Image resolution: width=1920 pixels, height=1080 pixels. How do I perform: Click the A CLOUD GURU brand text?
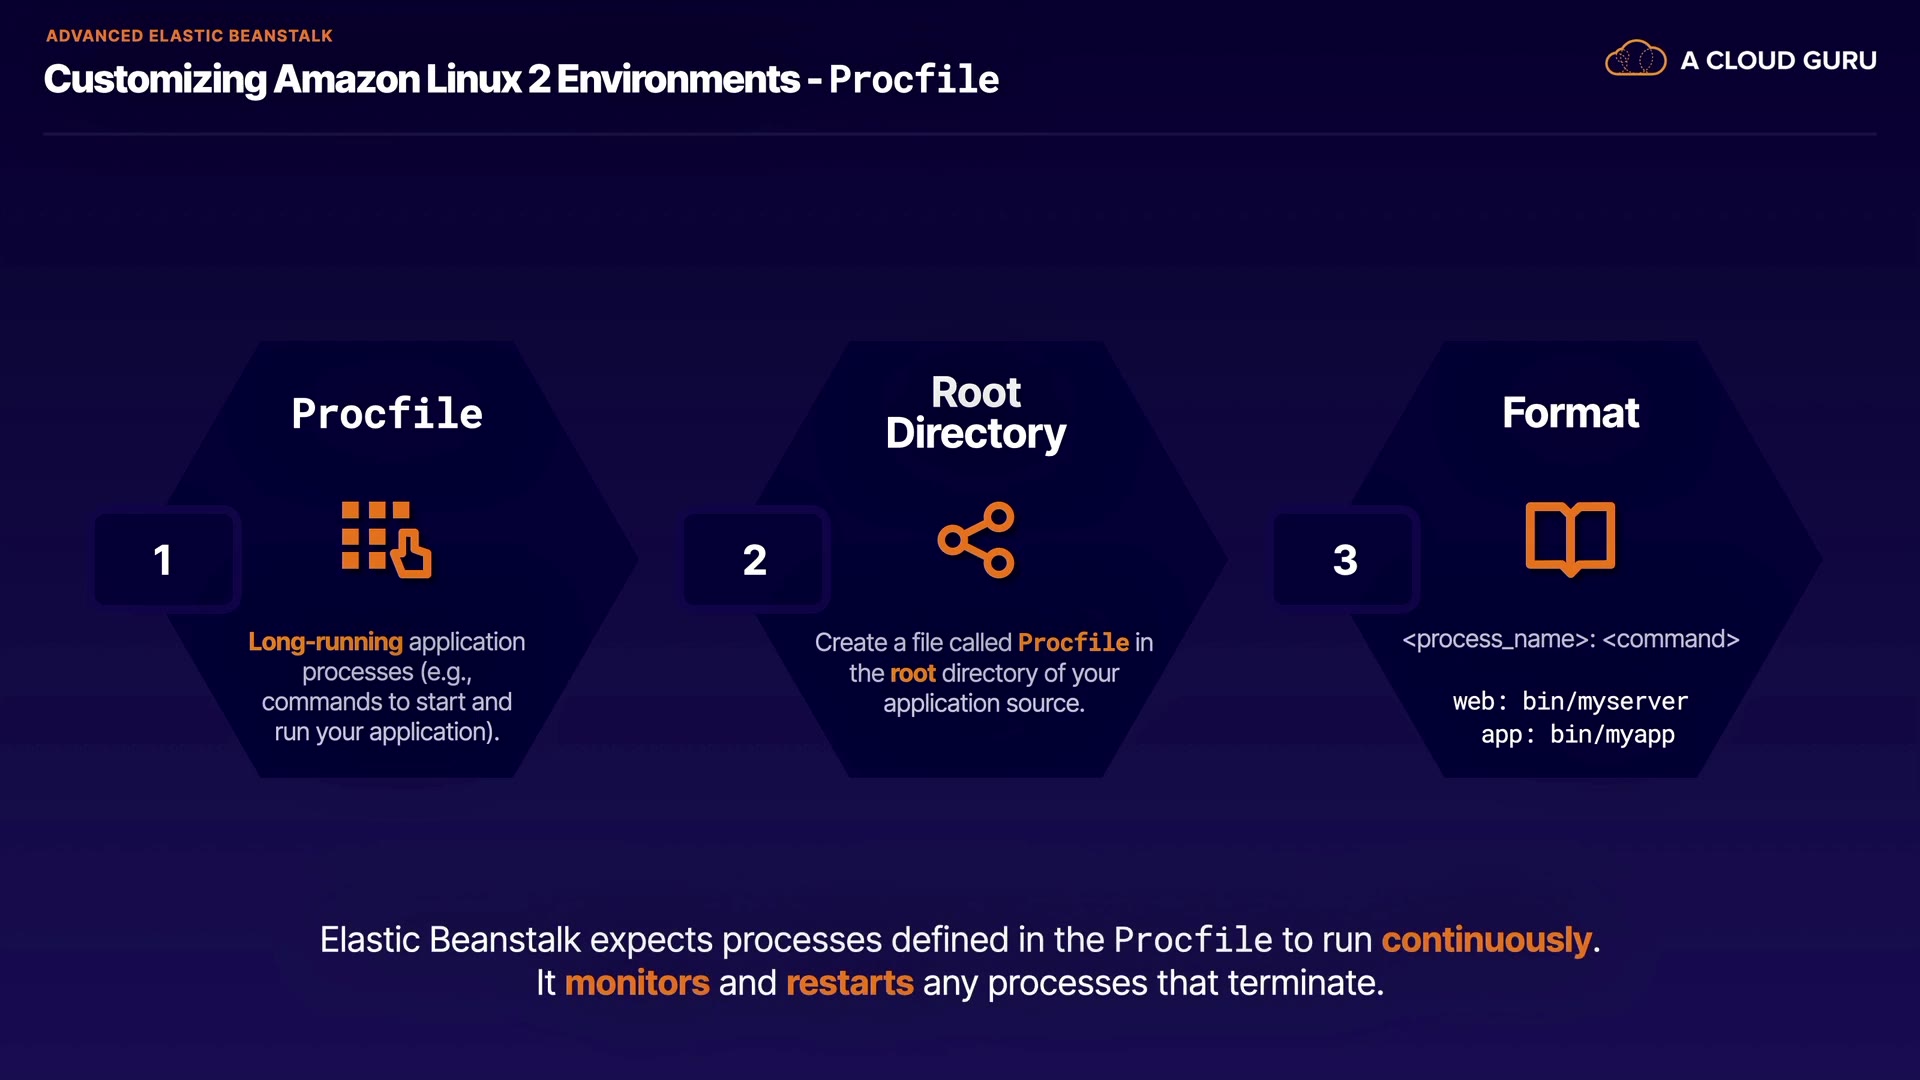[1778, 61]
